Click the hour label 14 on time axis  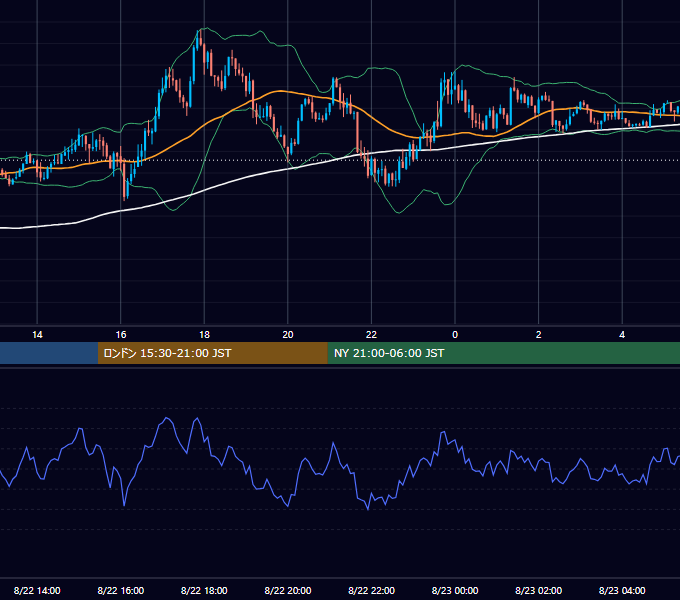click(37, 335)
